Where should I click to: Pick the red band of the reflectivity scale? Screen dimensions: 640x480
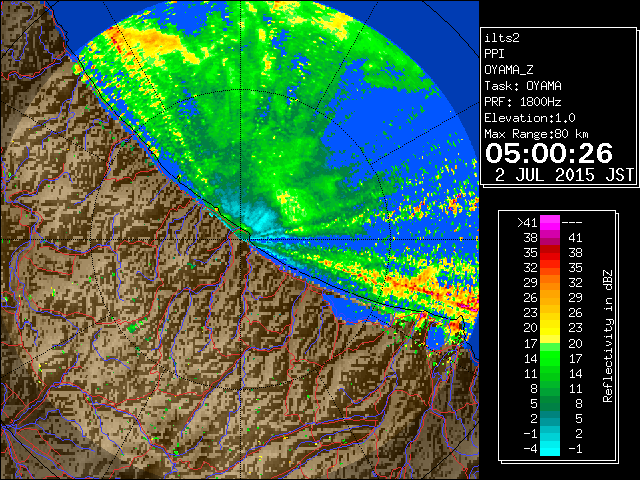click(x=550, y=253)
